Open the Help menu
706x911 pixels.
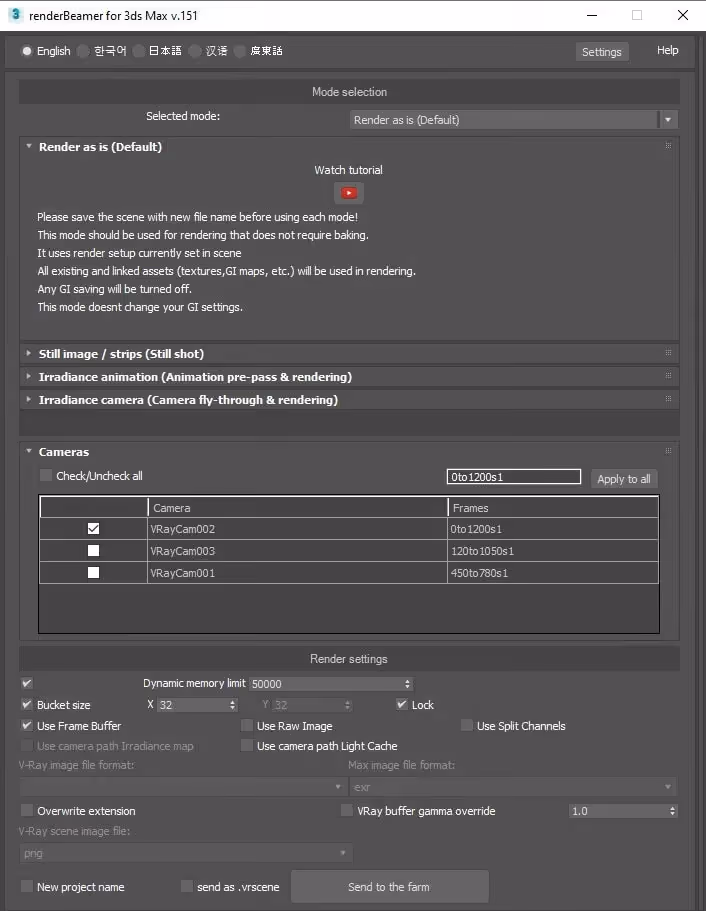click(x=667, y=51)
